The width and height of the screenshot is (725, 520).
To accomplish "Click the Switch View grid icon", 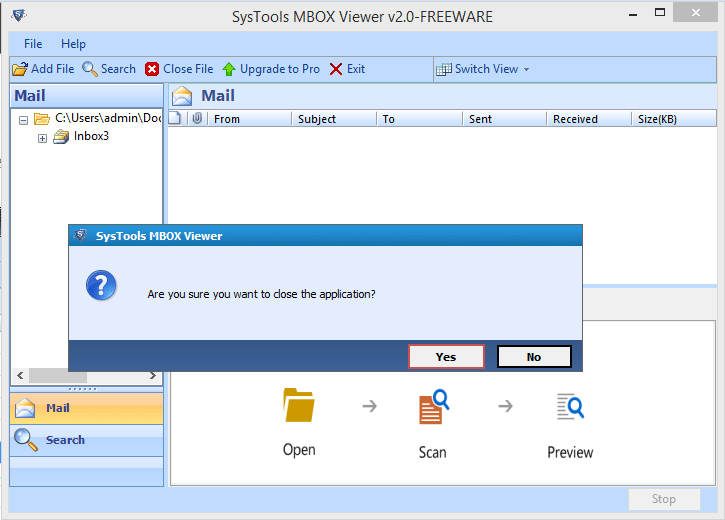I will coord(444,69).
